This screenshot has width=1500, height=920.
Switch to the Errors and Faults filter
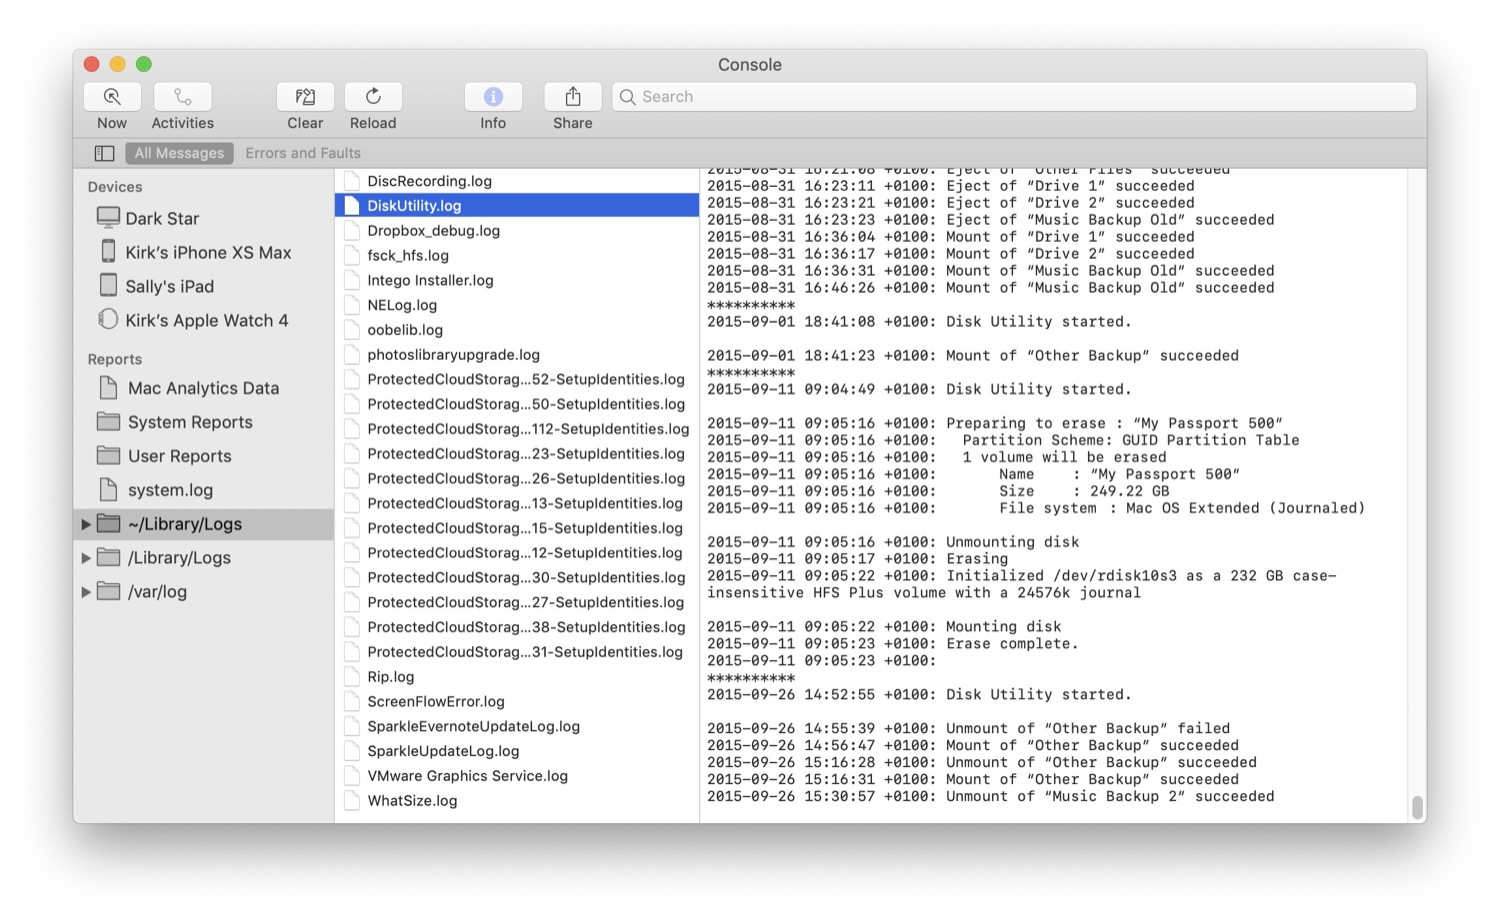click(x=303, y=153)
